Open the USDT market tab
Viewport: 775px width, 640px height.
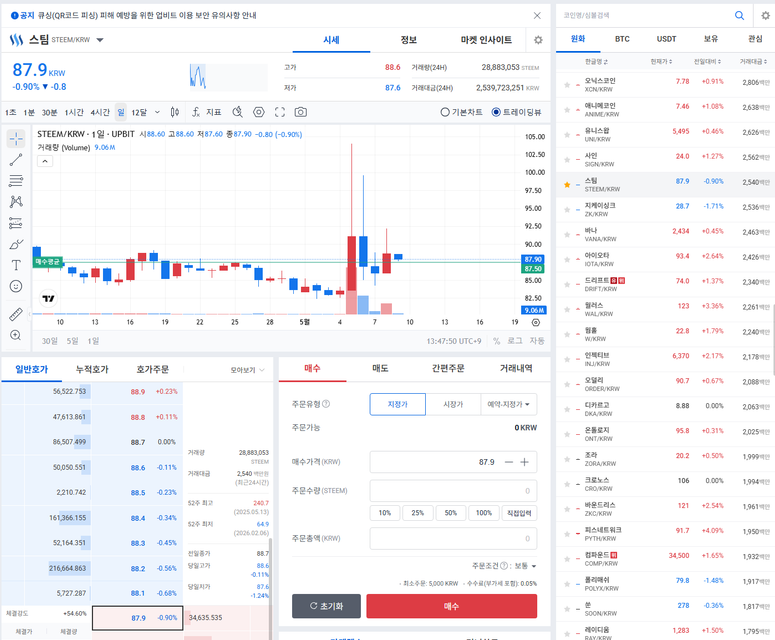click(666, 39)
